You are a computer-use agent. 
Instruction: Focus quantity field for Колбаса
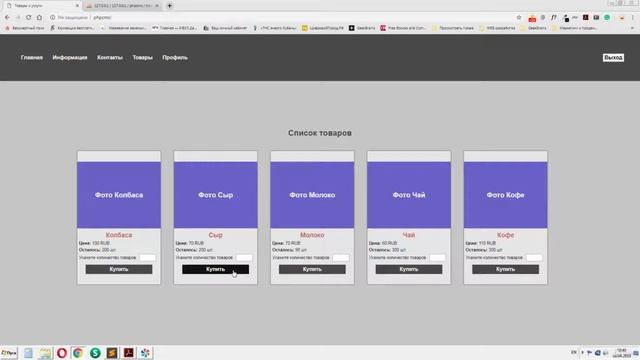point(147,258)
